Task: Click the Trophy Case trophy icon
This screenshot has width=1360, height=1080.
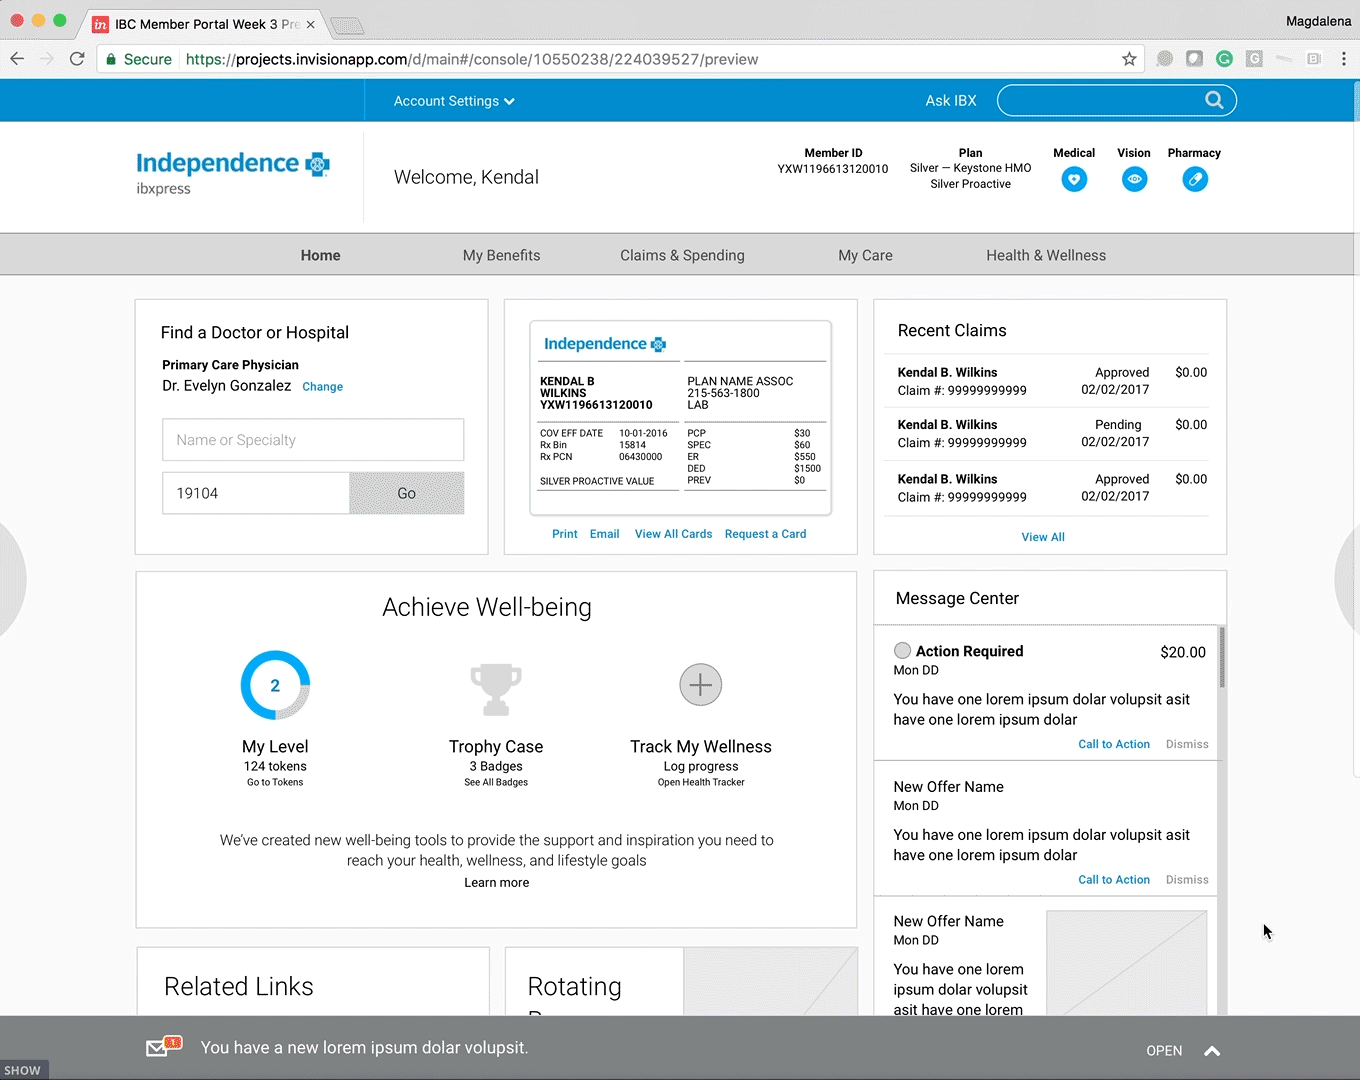Action: pyautogui.click(x=496, y=689)
